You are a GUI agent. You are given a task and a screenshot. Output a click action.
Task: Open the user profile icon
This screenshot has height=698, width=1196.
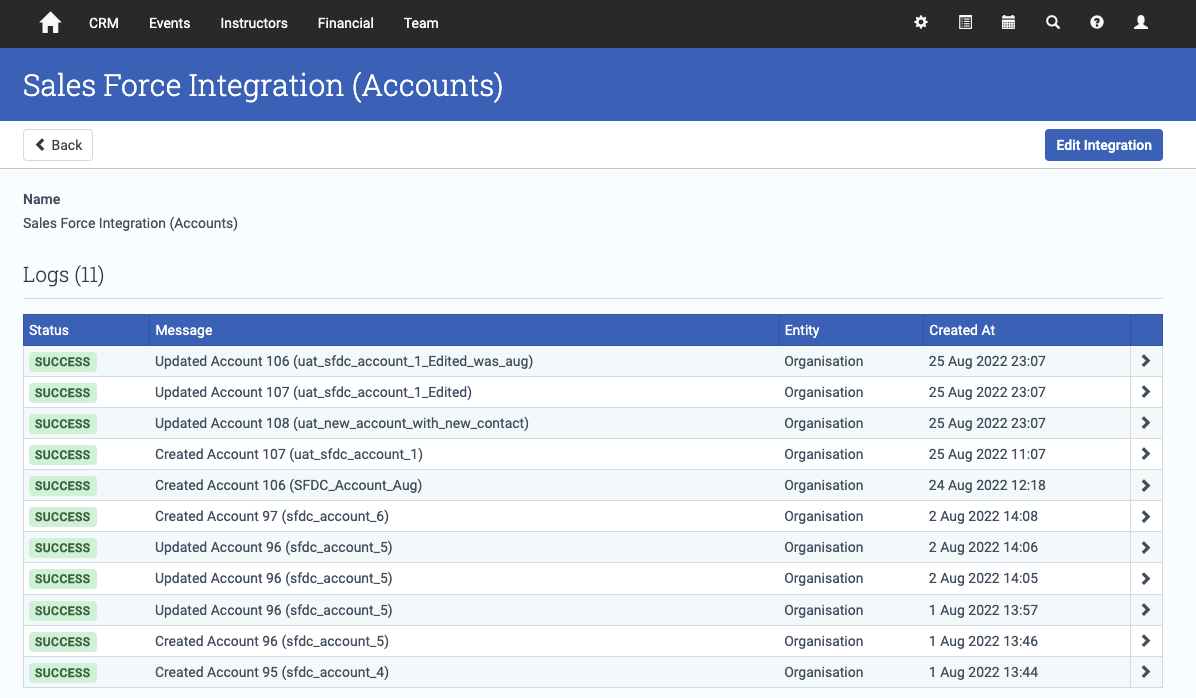tap(1141, 23)
